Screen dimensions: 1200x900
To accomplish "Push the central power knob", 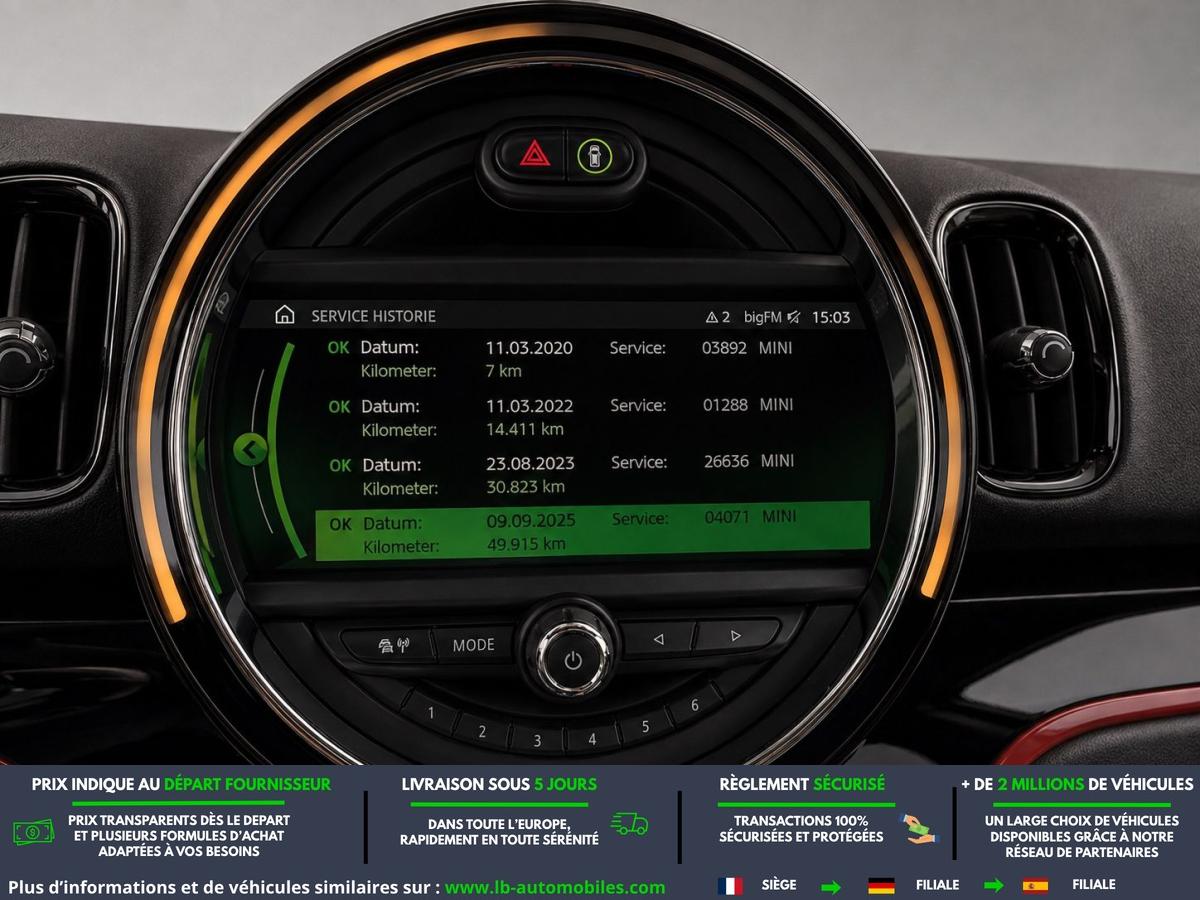I will coord(573,659).
